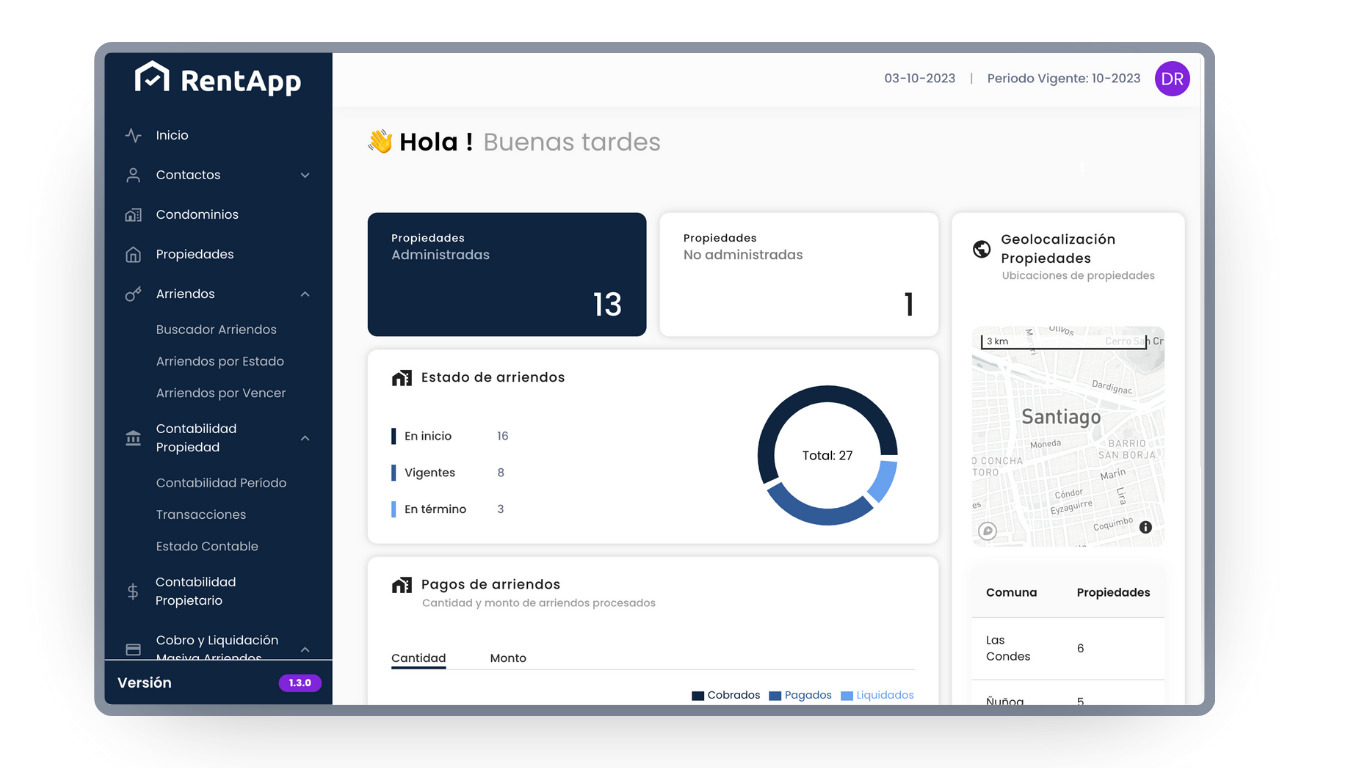This screenshot has height=768, width=1366.
Task: Click the Inicio pulse icon
Action: [x=133, y=135]
